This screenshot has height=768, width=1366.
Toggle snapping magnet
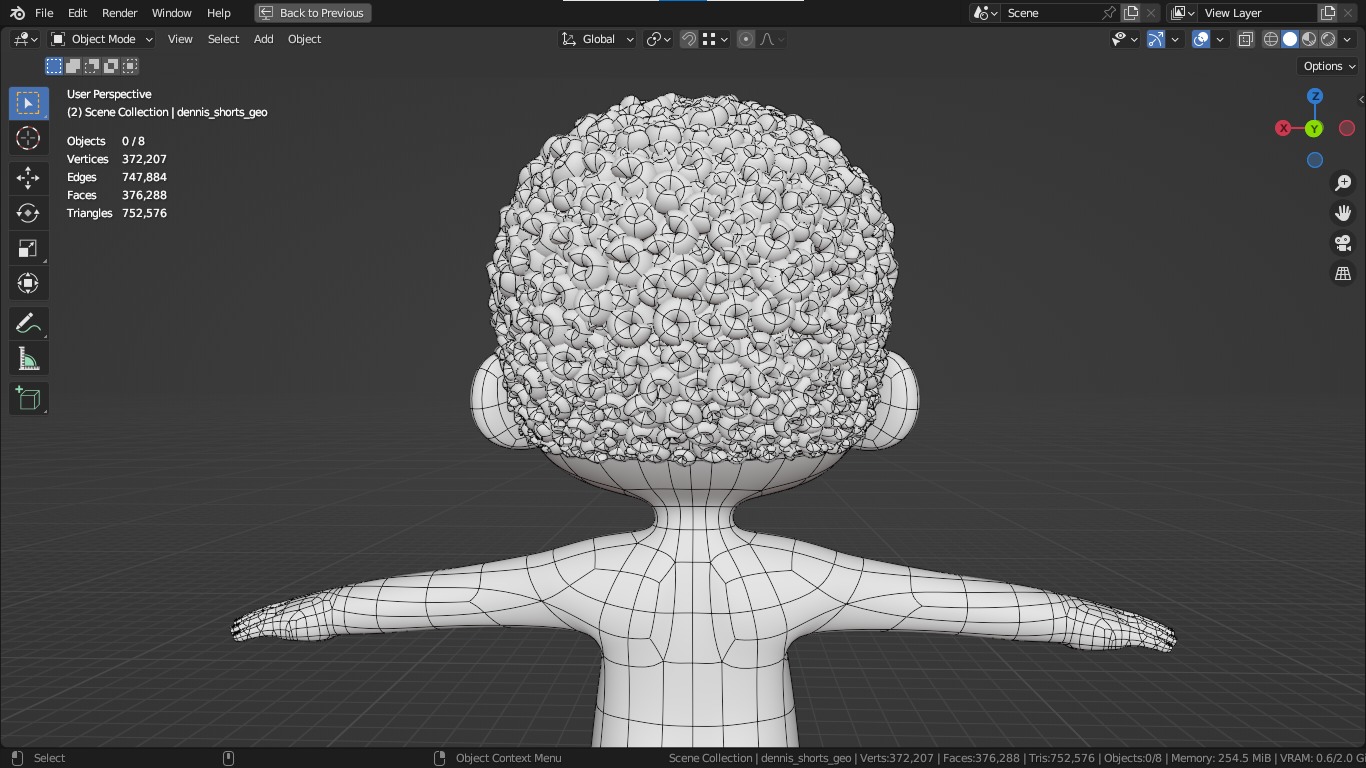pos(689,39)
